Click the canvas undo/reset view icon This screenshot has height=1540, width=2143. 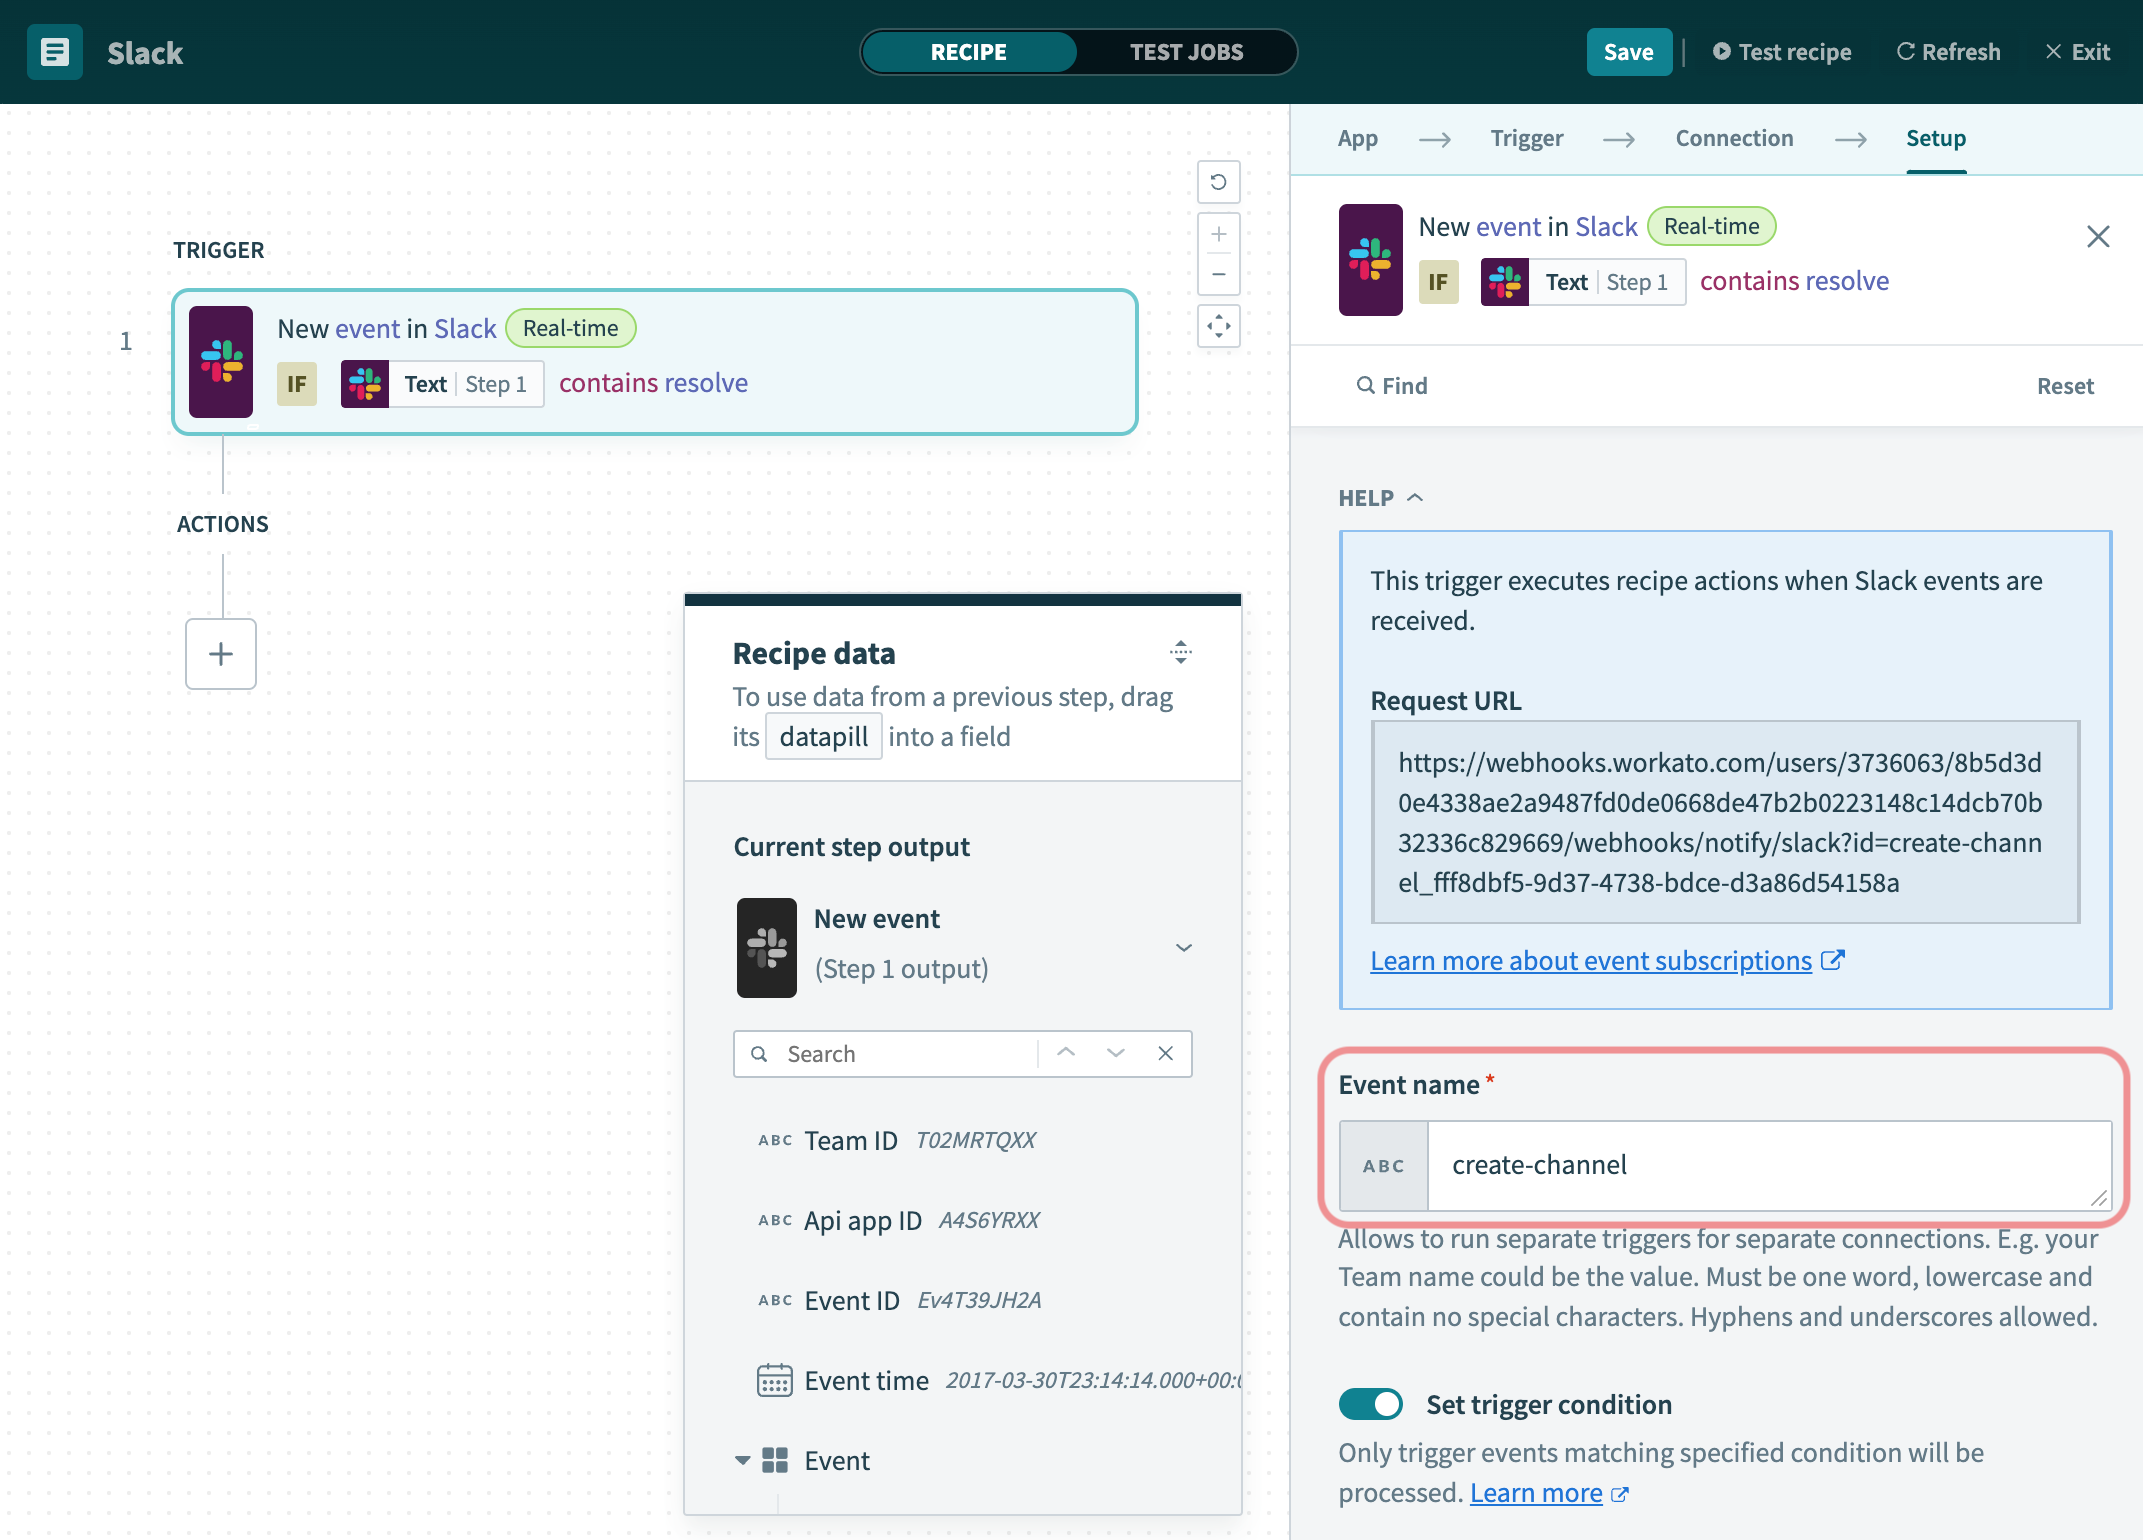click(x=1218, y=182)
